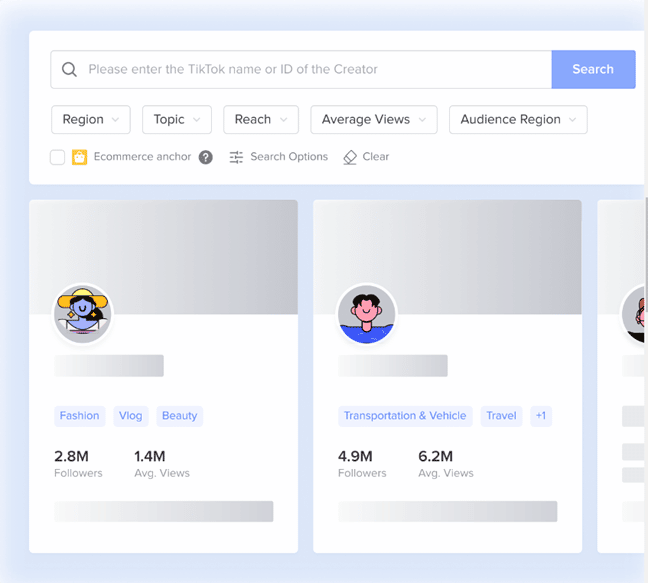The image size is (648, 583).
Task: Click the Ecommerce anchor label
Action: point(142,157)
